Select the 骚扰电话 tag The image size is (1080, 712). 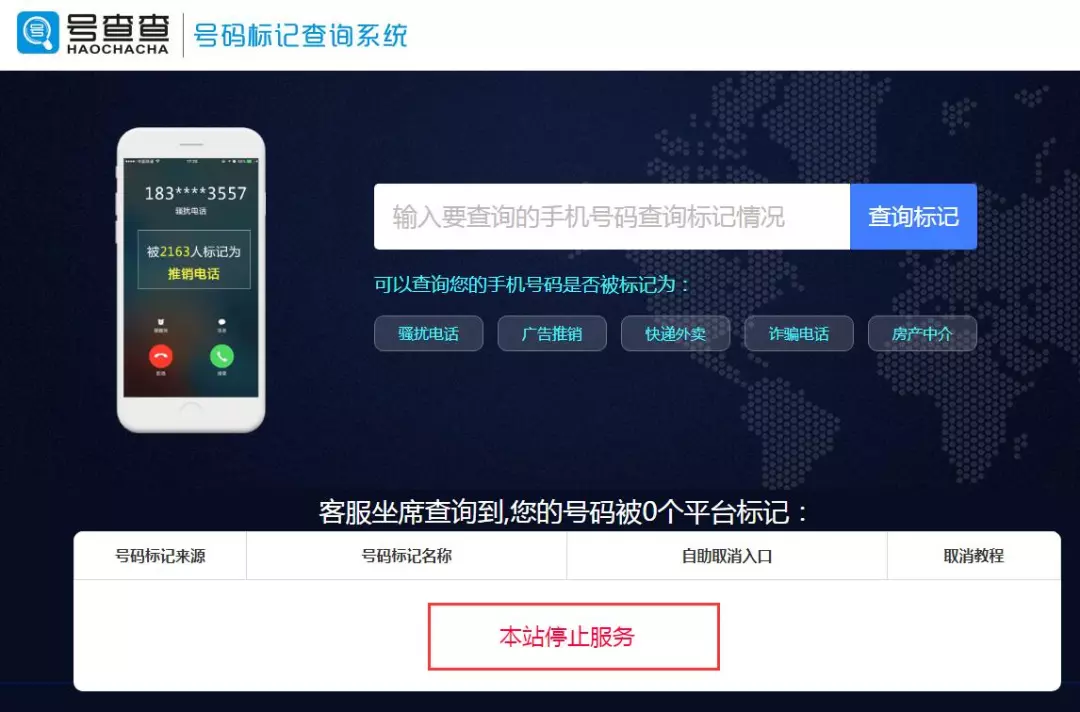428,333
